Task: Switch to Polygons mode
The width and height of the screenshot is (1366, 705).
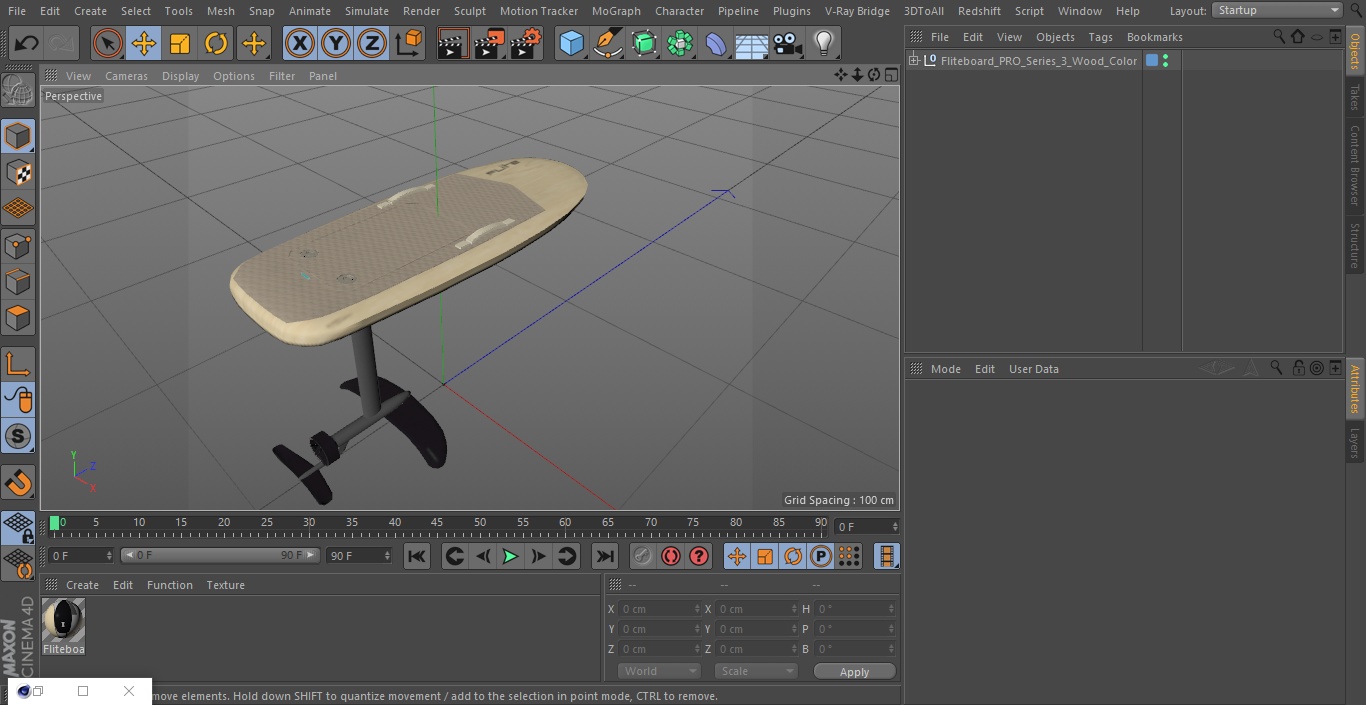Action: coord(18,318)
